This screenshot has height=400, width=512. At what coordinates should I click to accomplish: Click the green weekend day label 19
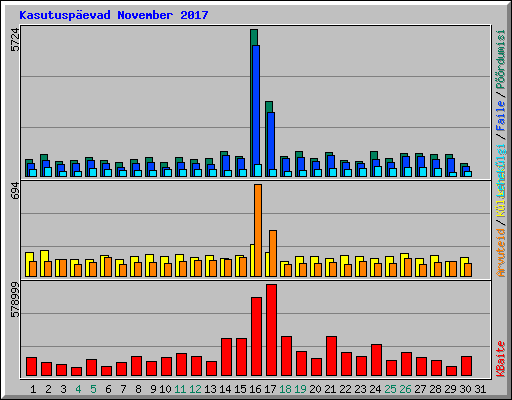point(300,389)
